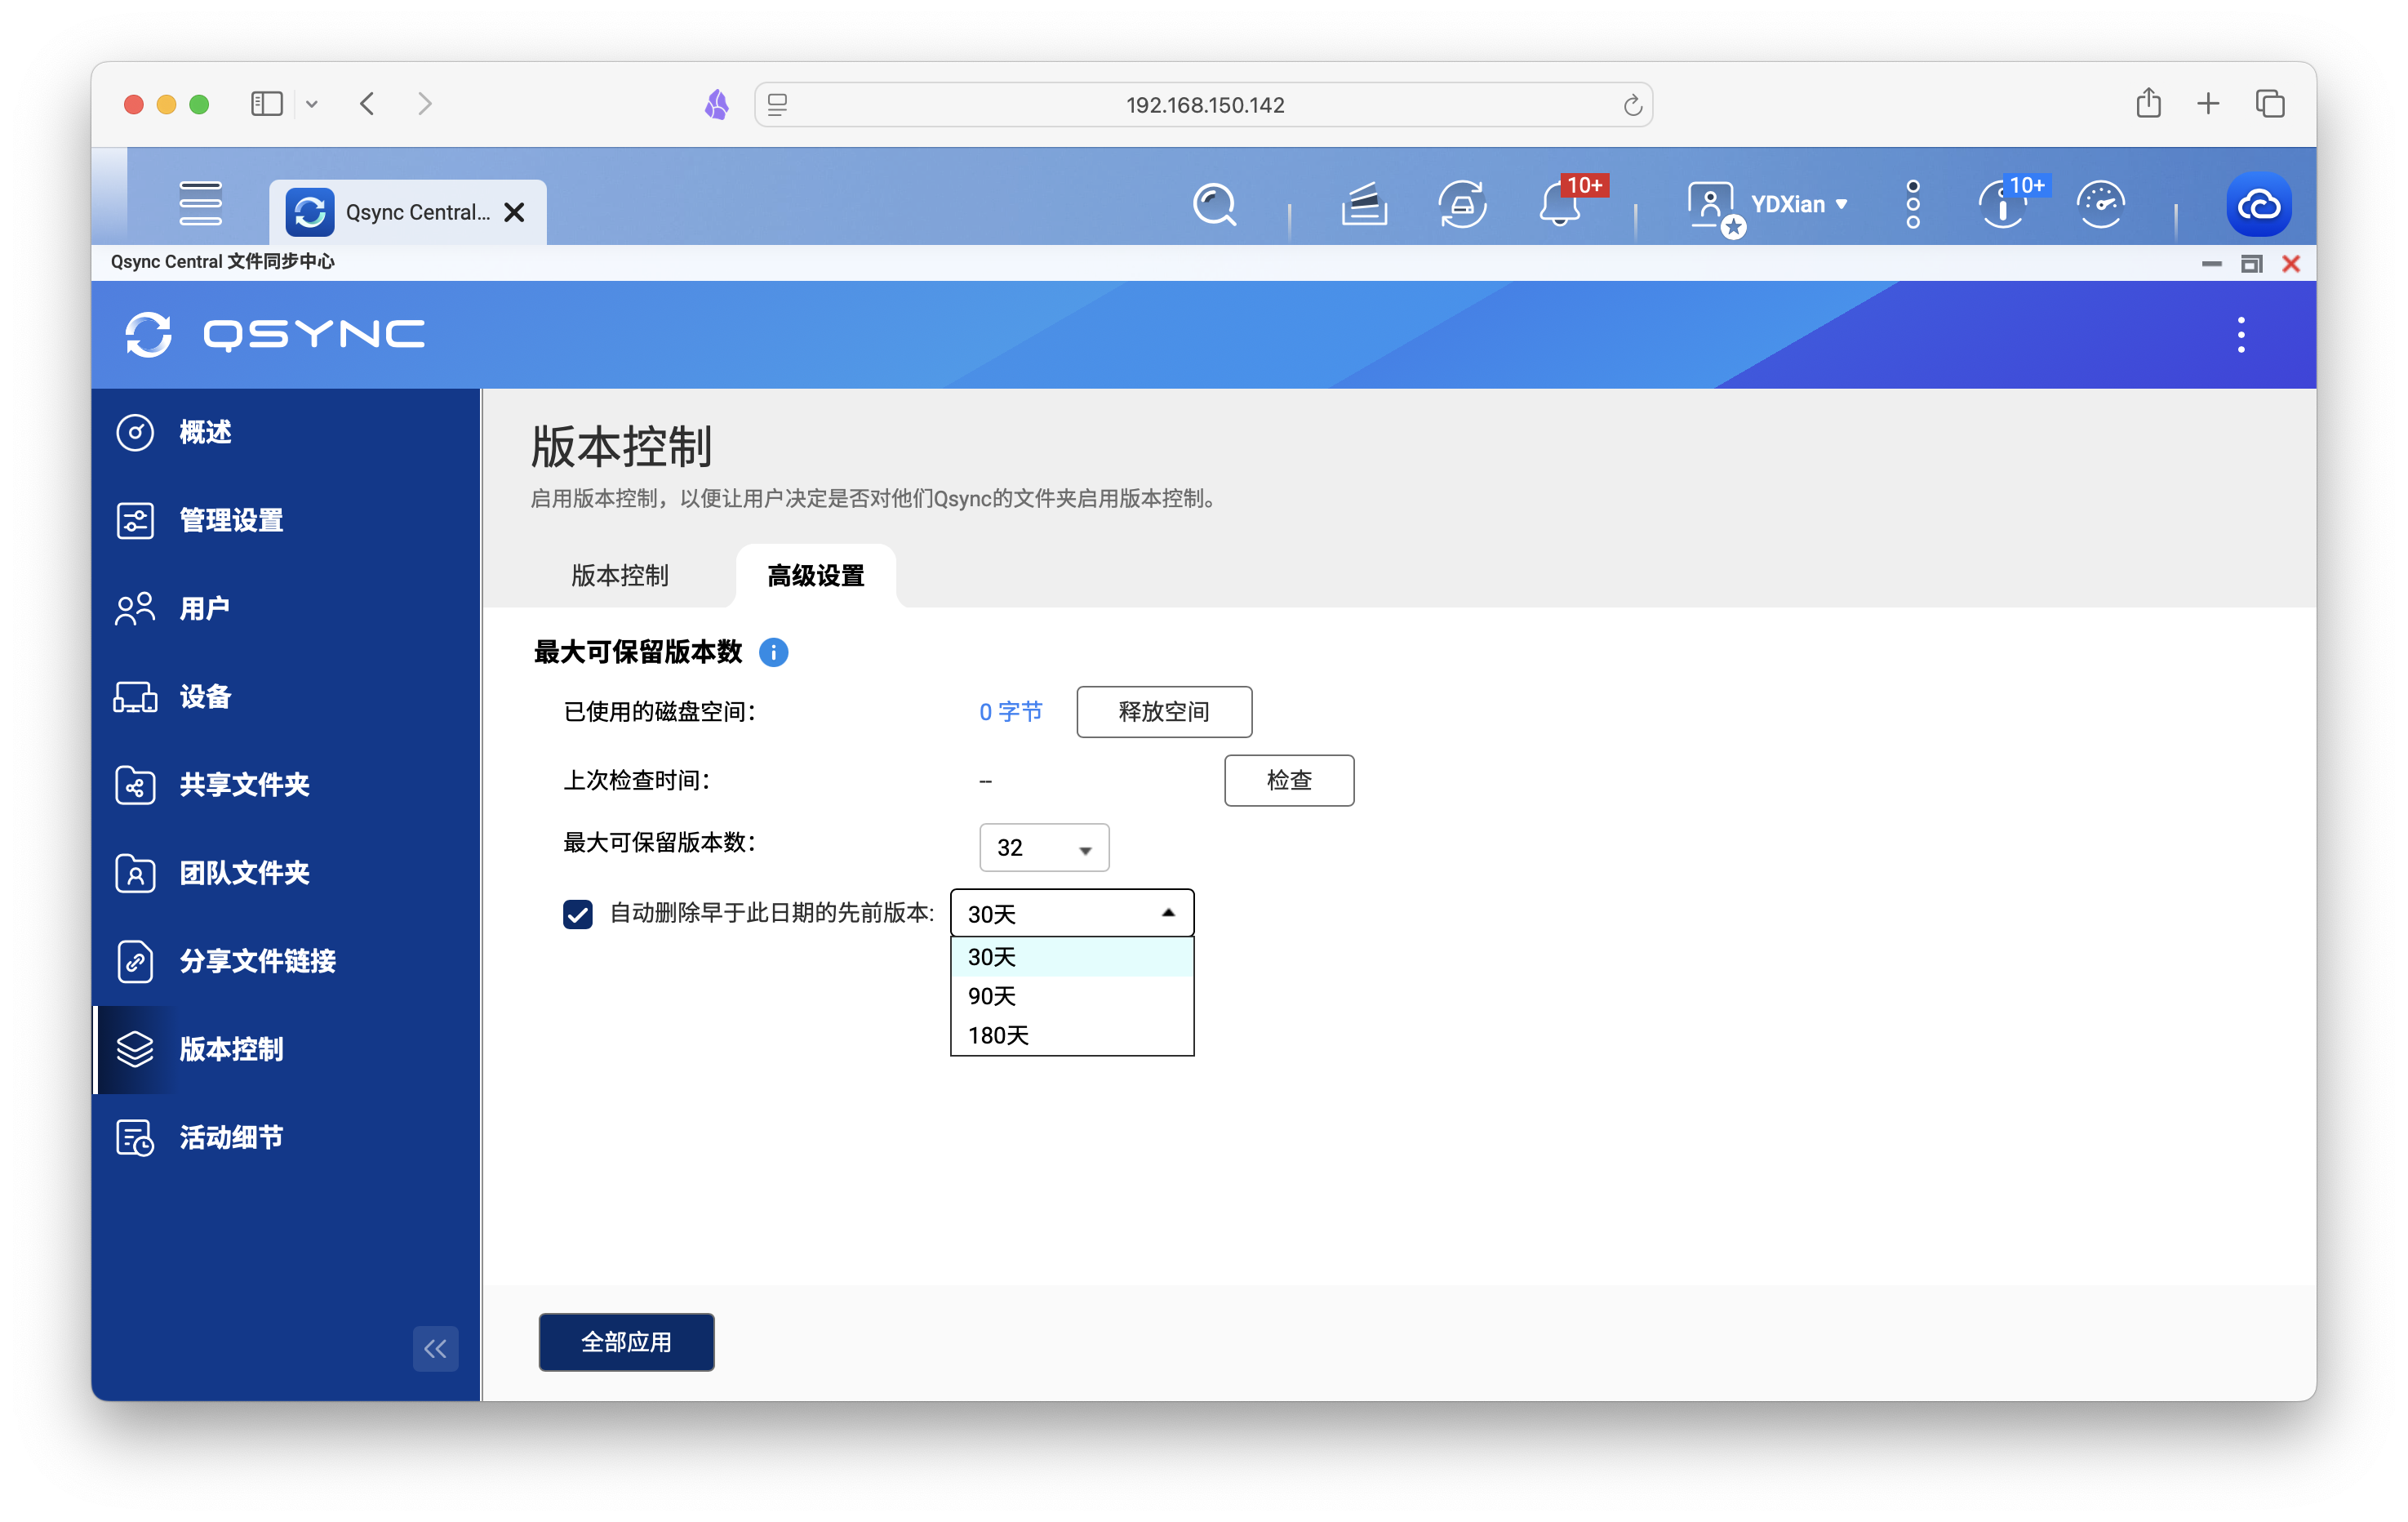
Task: Open 管理设置 in sidebar
Action: click(287, 520)
